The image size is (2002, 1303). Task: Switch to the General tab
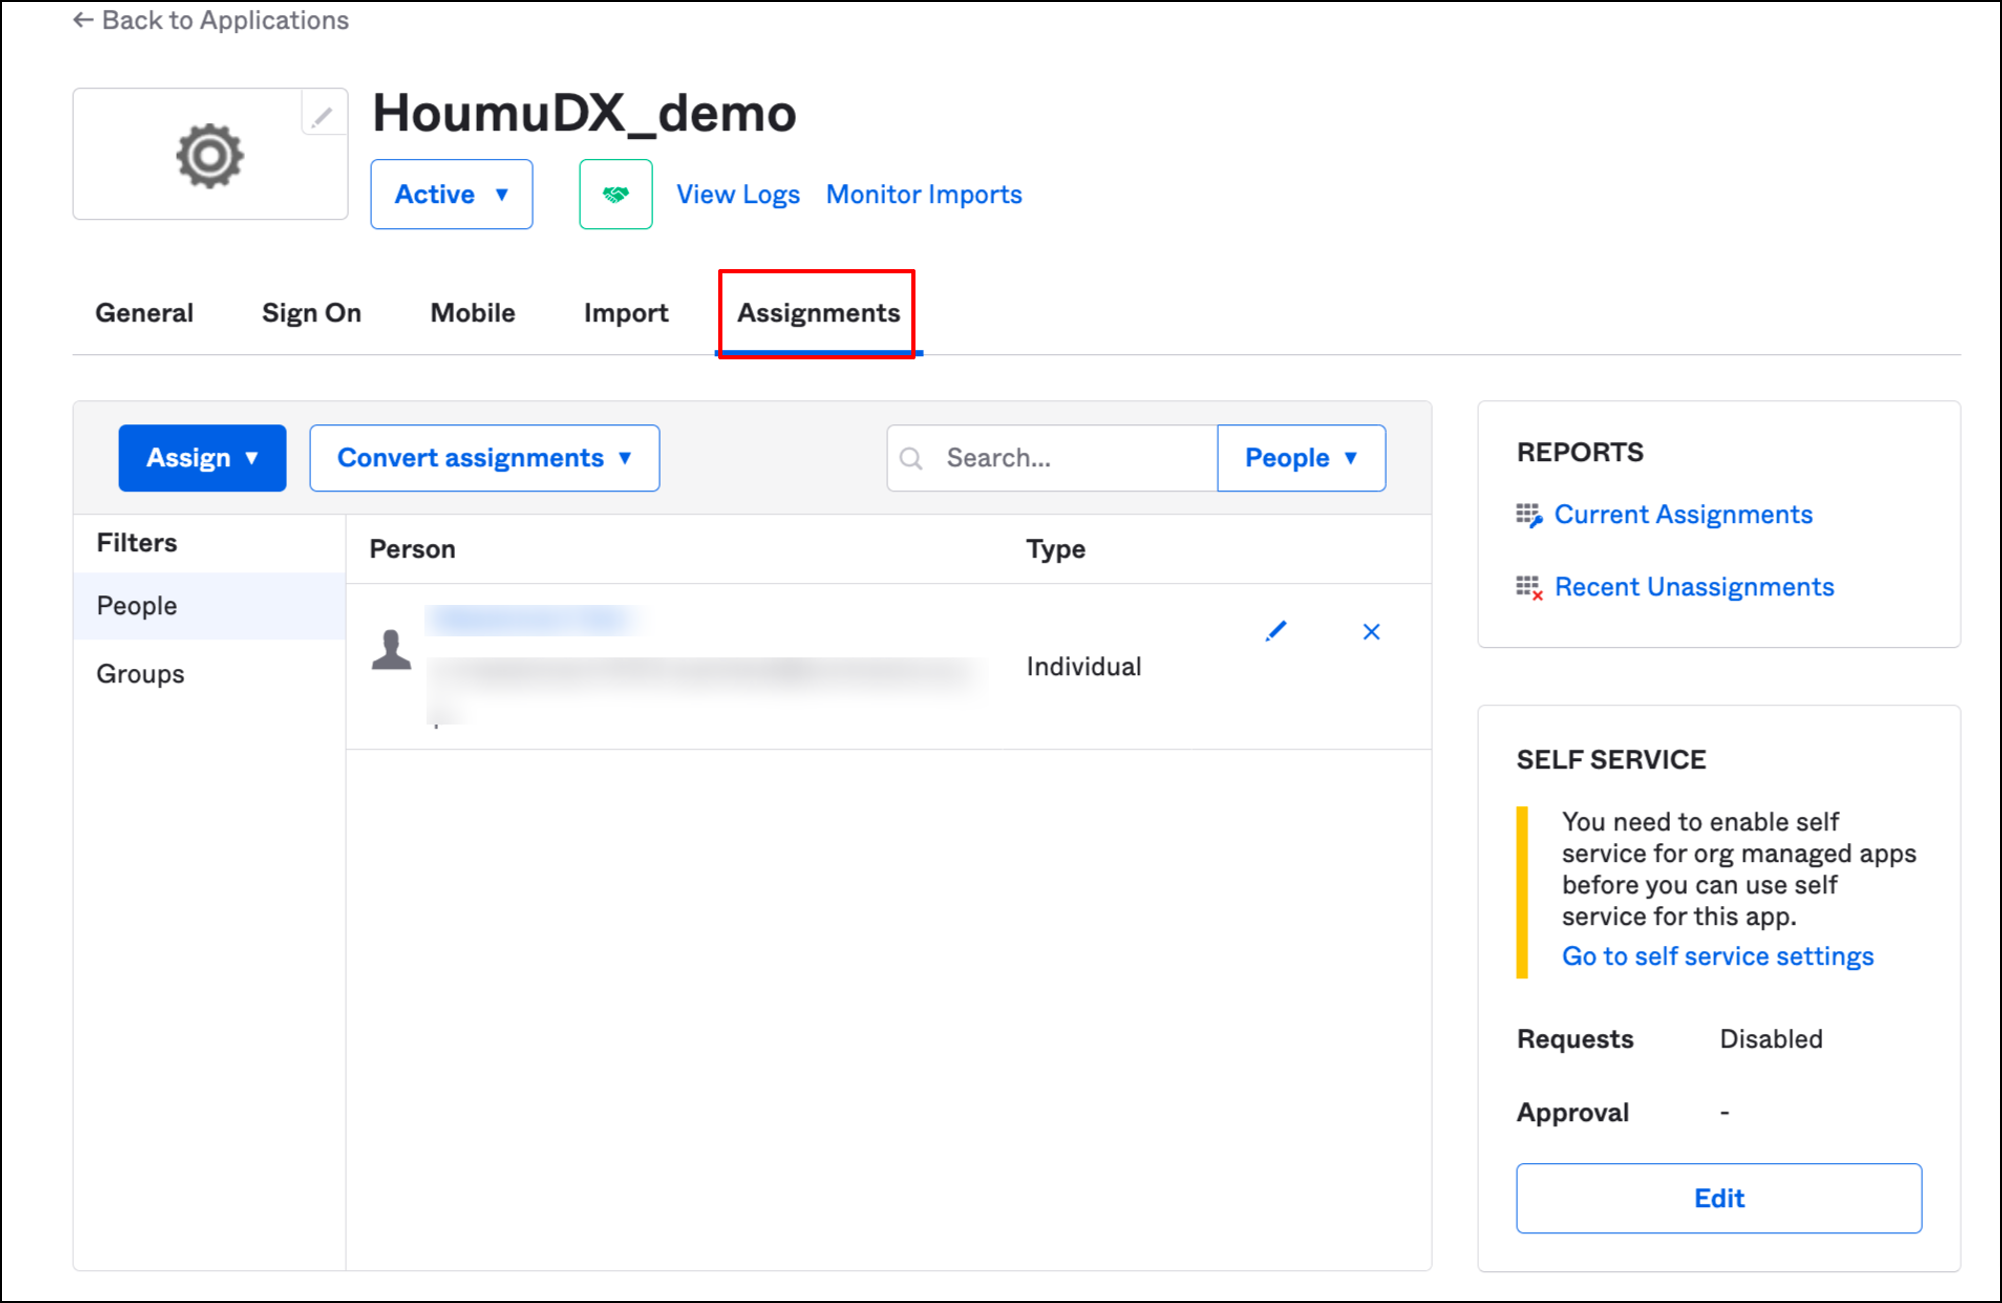144,313
